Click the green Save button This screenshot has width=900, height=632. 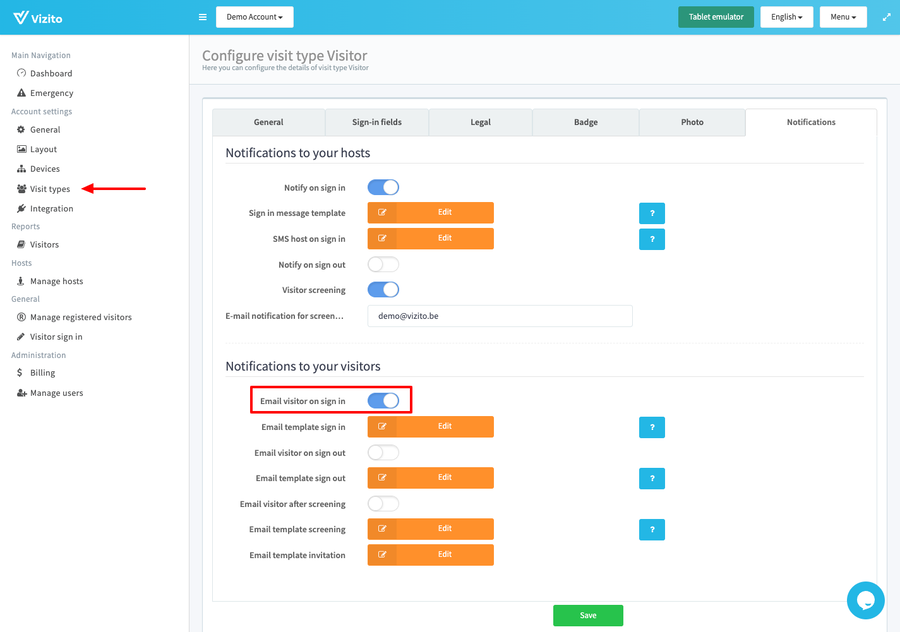pos(588,615)
